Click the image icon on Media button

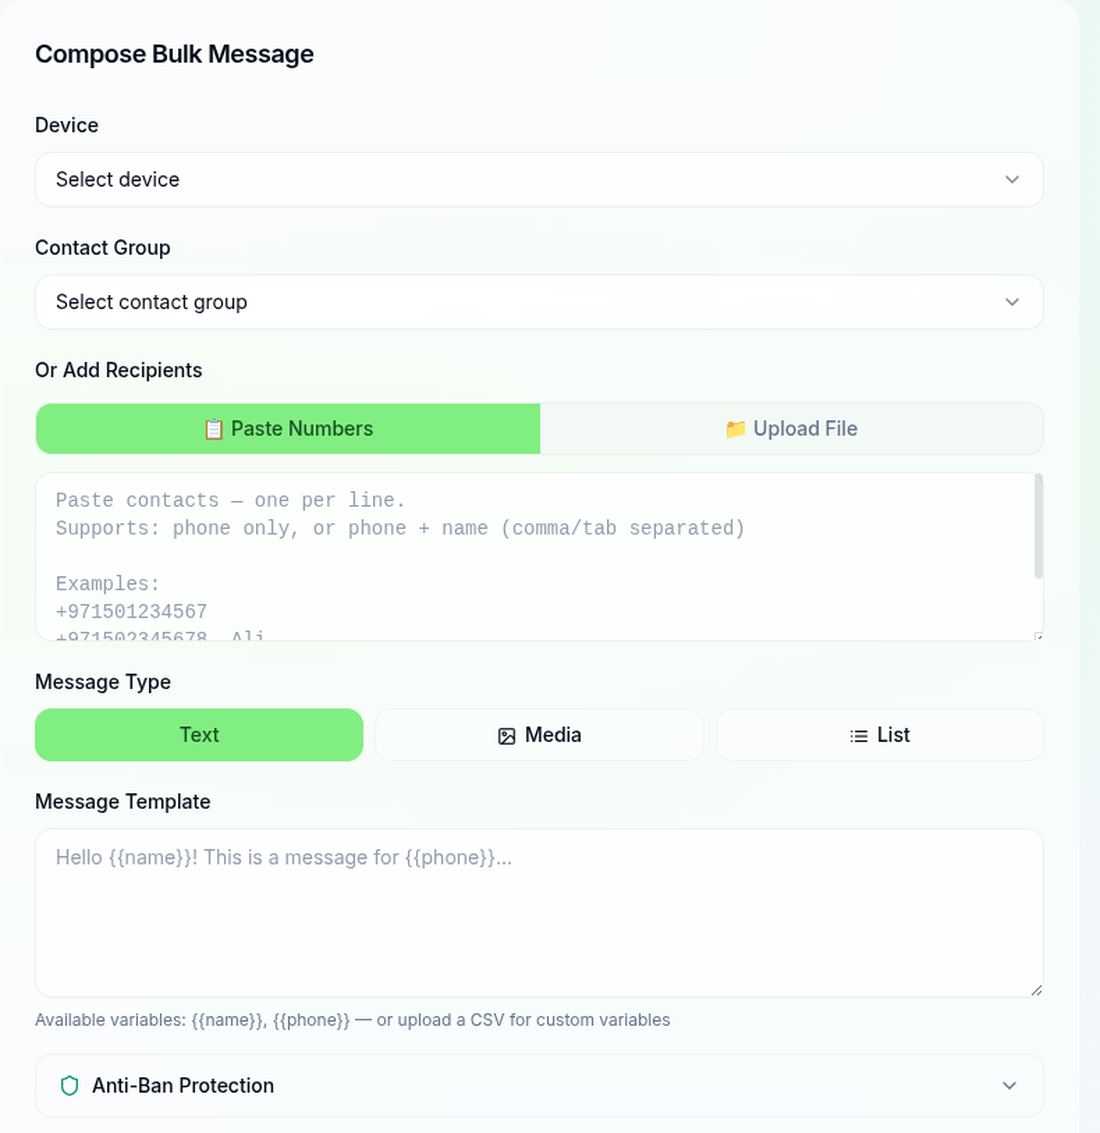point(507,736)
